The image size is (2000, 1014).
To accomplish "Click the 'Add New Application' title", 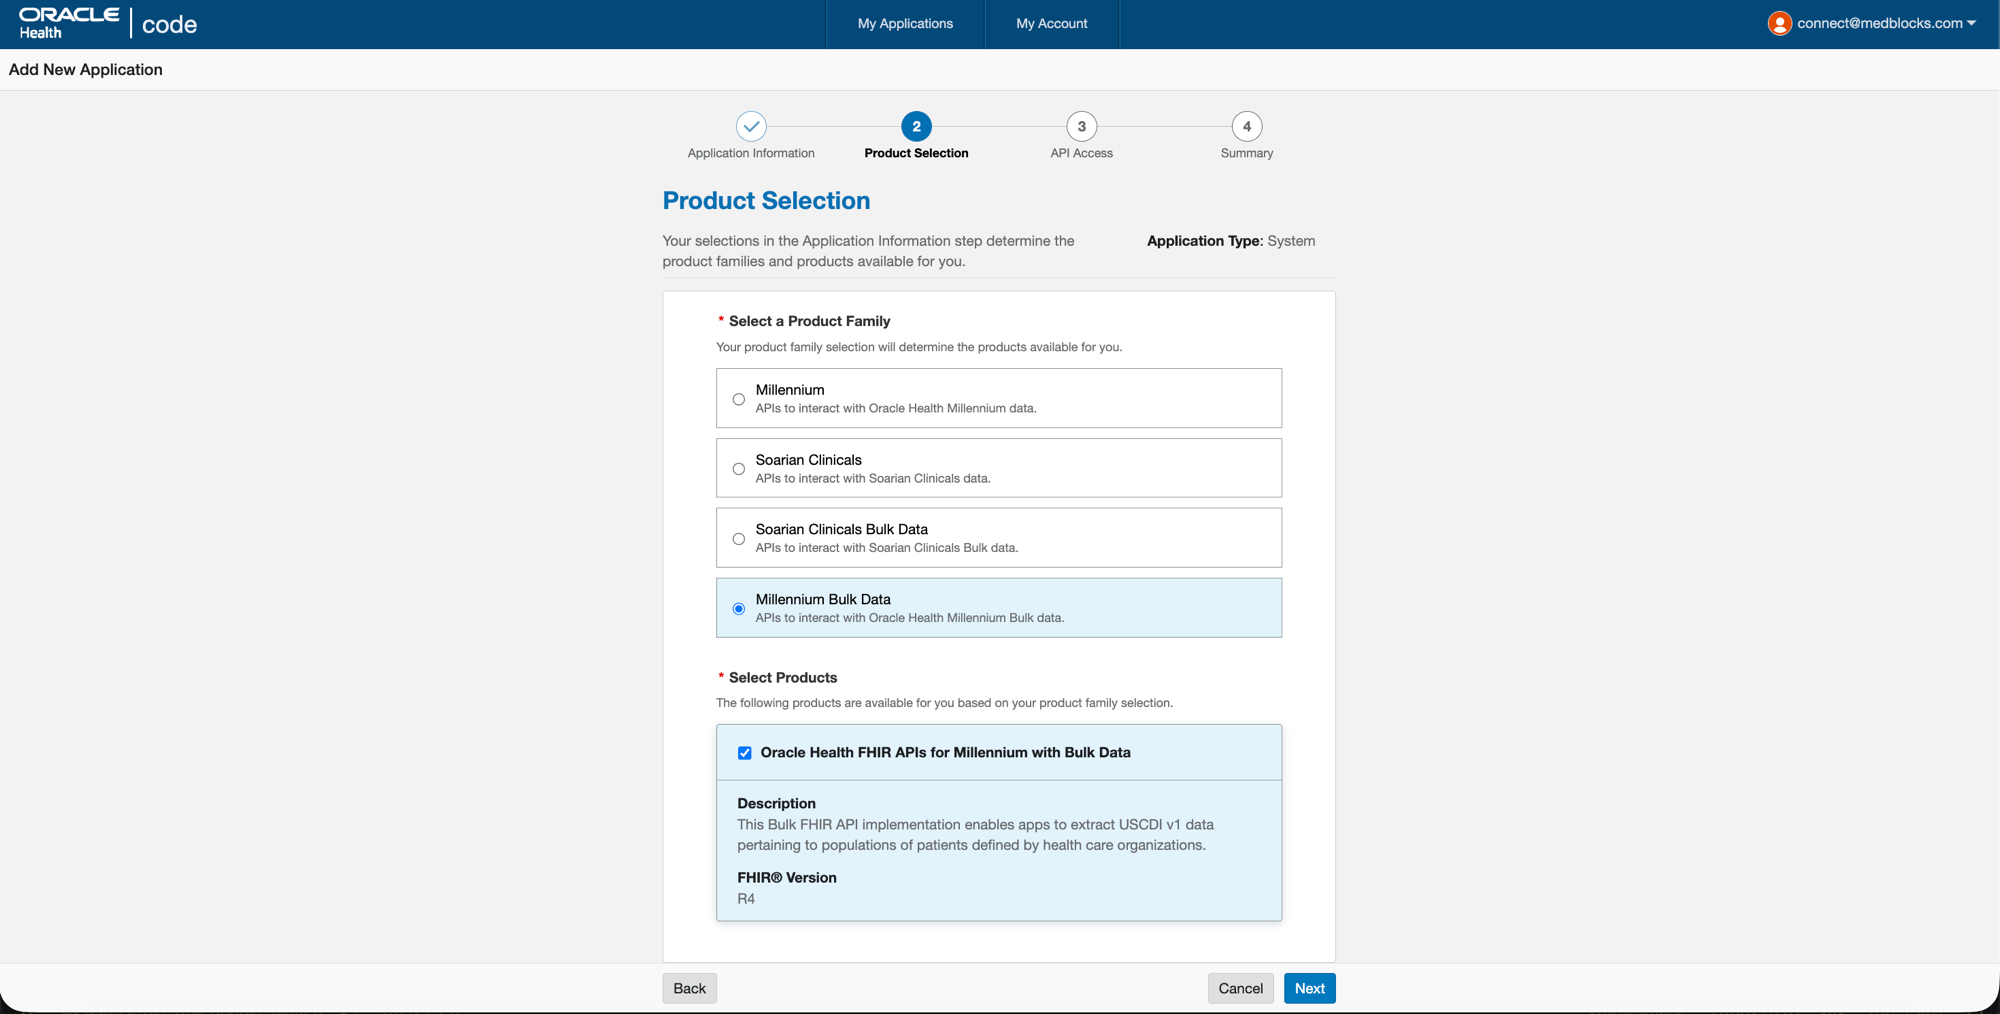I will tap(86, 69).
